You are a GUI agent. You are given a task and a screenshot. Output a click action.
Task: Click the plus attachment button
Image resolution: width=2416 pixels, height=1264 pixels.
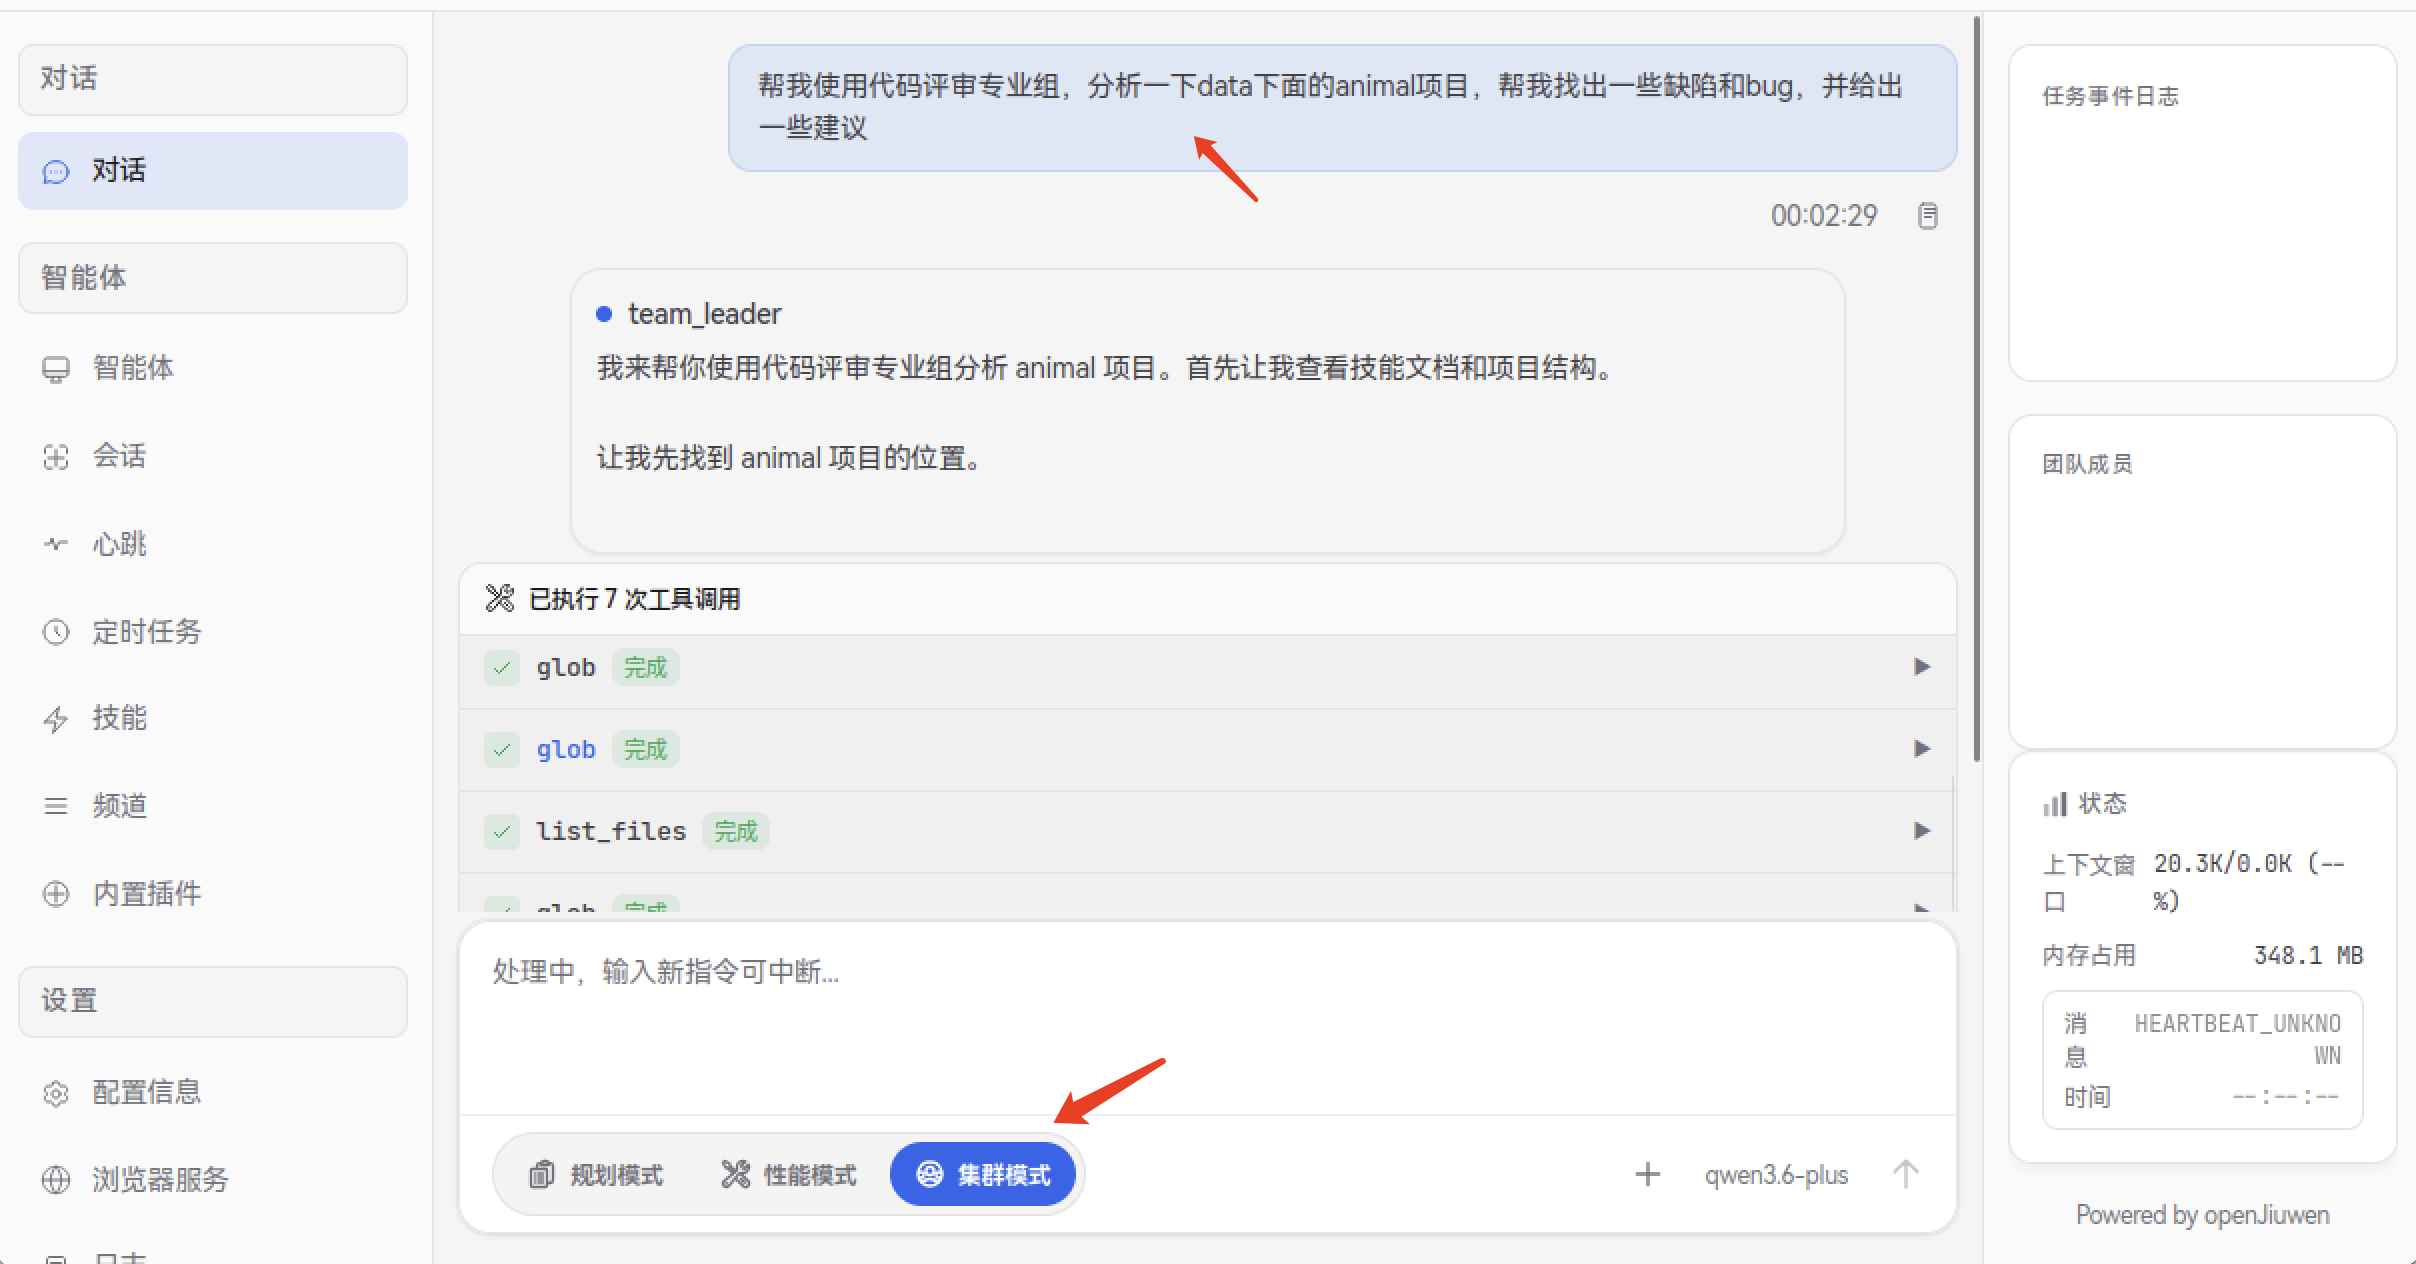click(1648, 1174)
